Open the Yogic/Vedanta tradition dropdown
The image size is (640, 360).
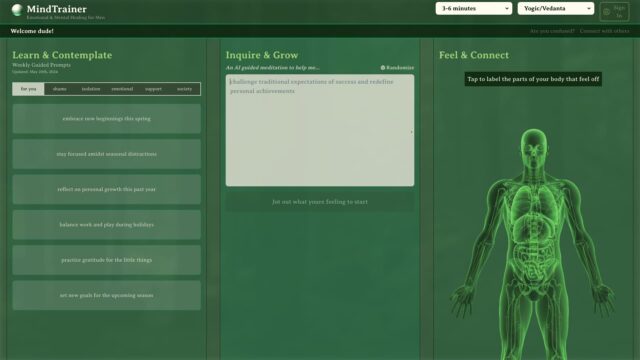(556, 8)
